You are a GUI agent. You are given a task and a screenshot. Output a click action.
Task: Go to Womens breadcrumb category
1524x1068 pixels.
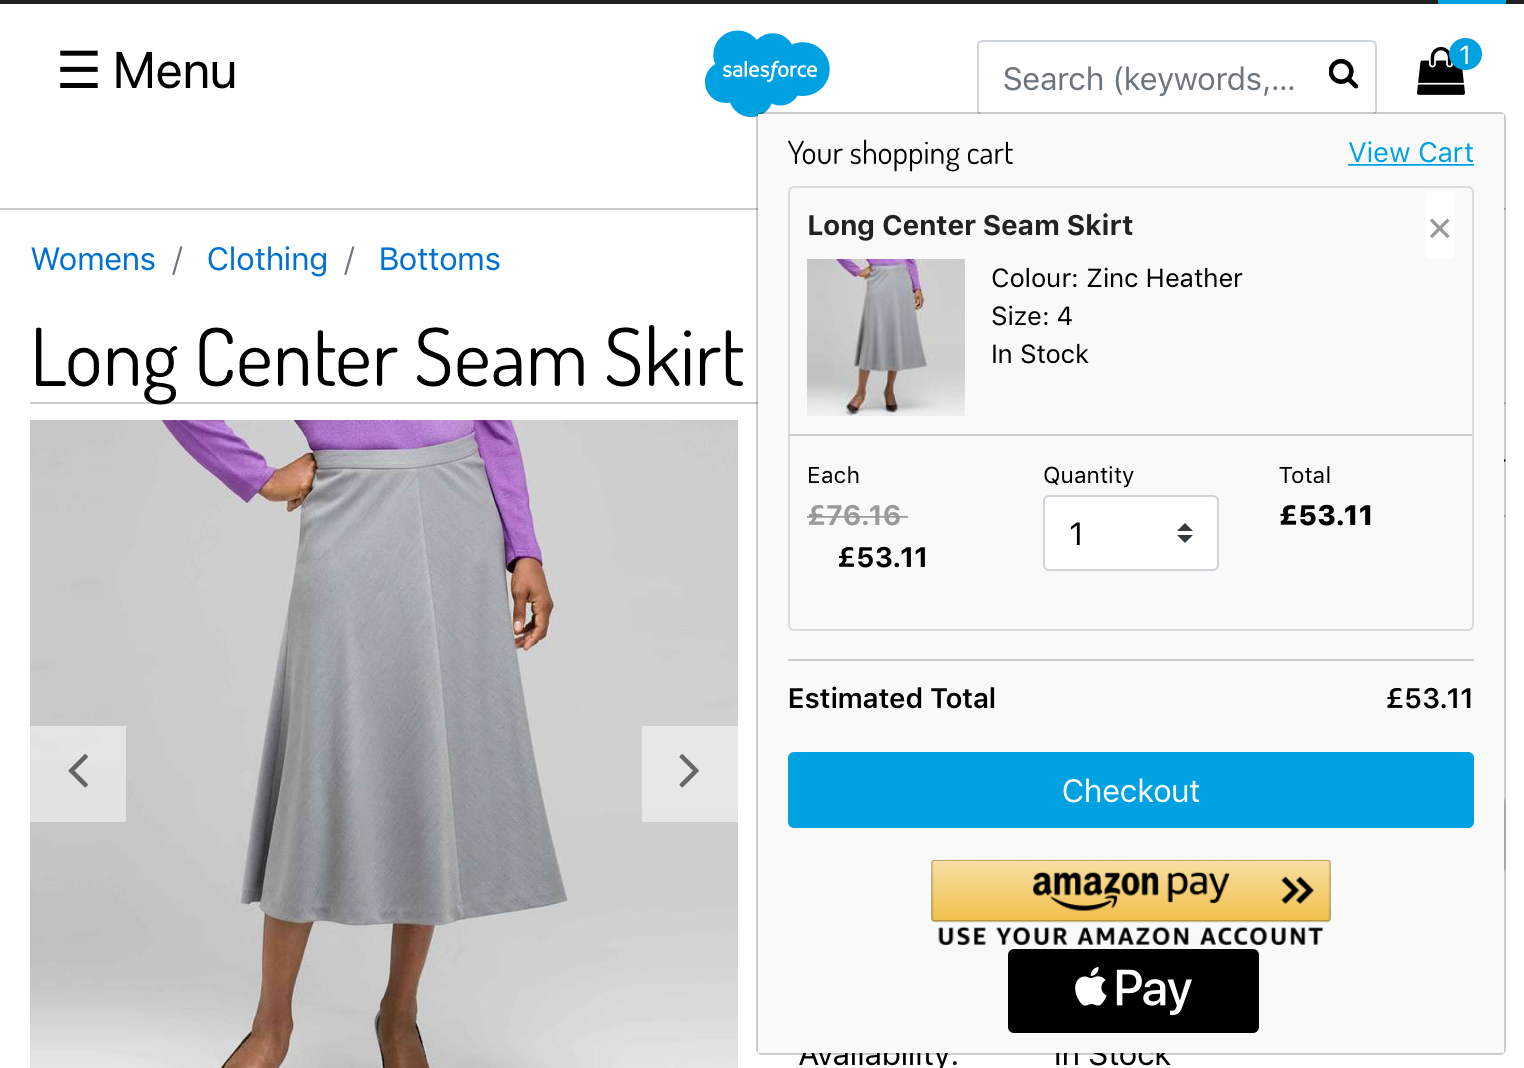tap(93, 260)
